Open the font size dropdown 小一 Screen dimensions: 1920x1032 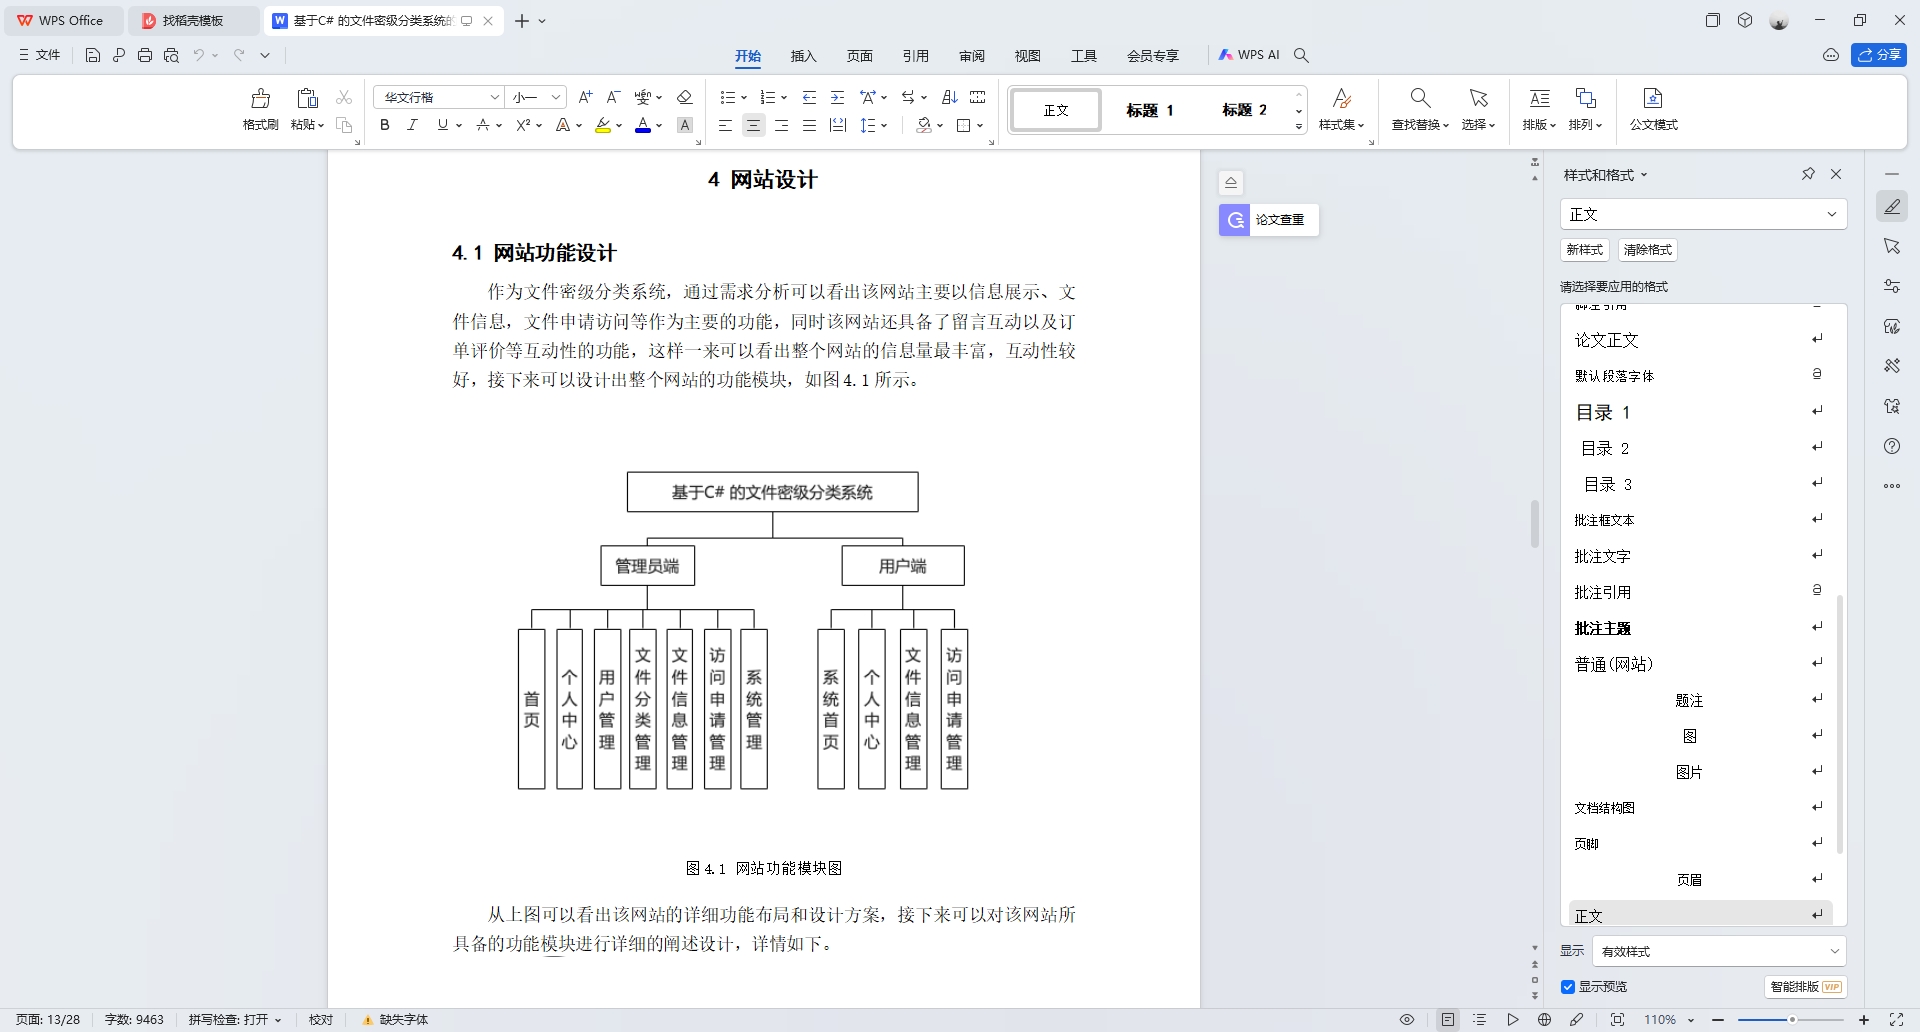click(x=537, y=97)
